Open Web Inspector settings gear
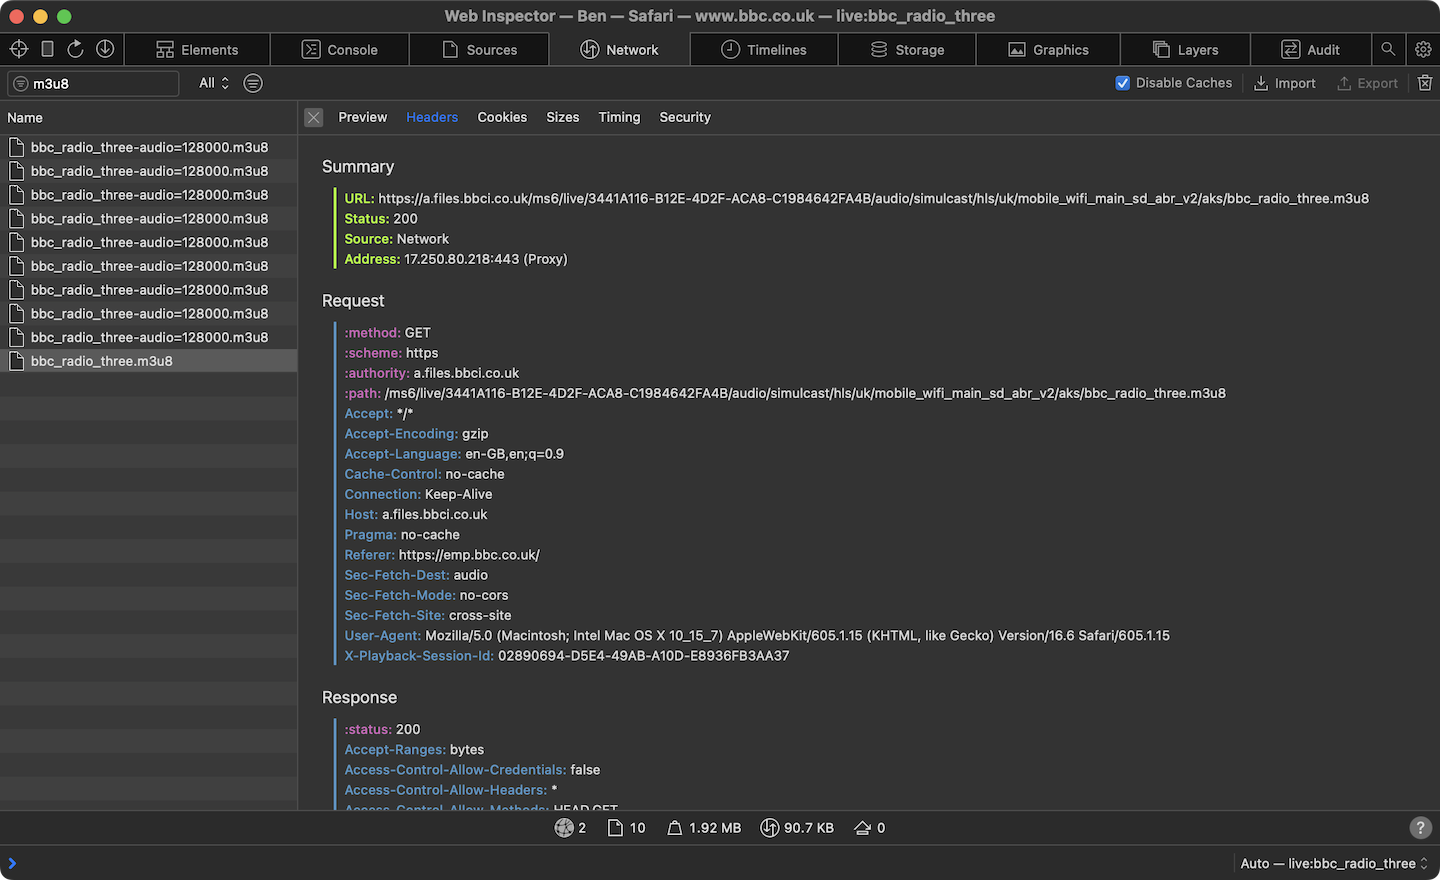The height and width of the screenshot is (880, 1440). 1423,49
